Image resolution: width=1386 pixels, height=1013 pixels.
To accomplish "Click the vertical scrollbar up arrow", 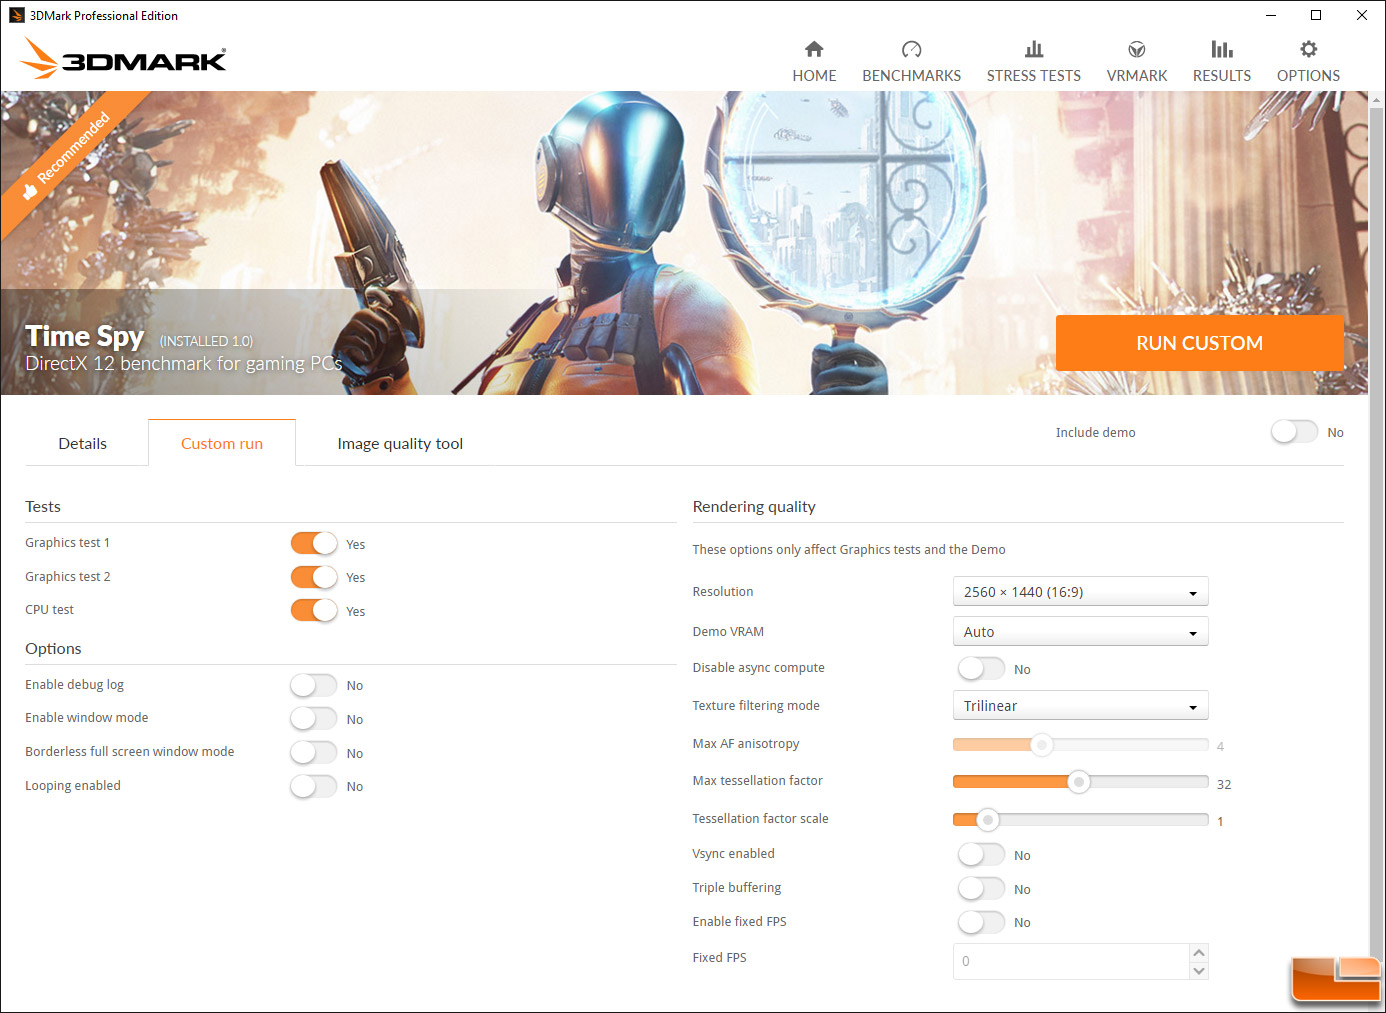I will point(1377,100).
